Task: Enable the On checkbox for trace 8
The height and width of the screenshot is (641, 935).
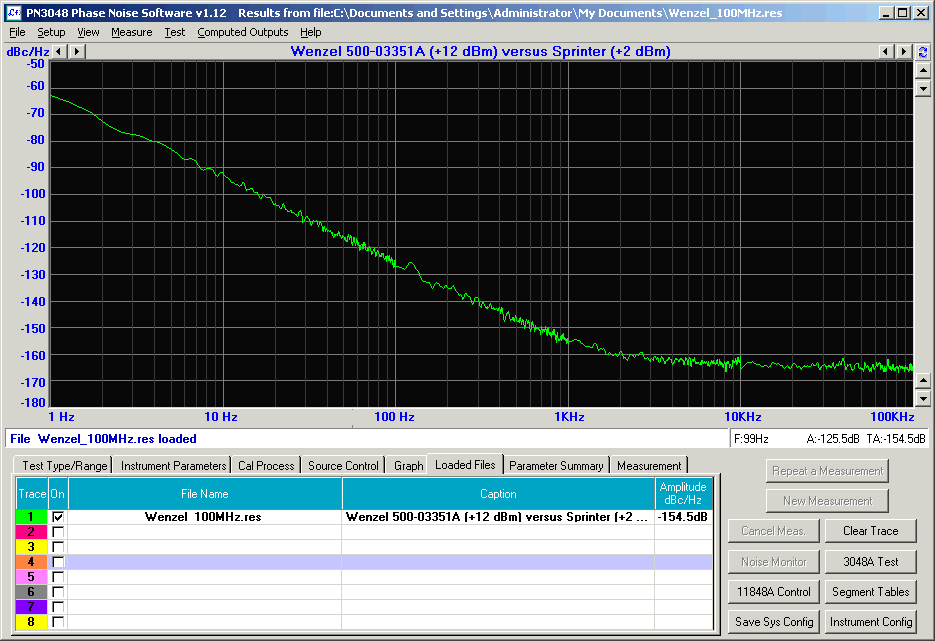Action: tap(58, 621)
